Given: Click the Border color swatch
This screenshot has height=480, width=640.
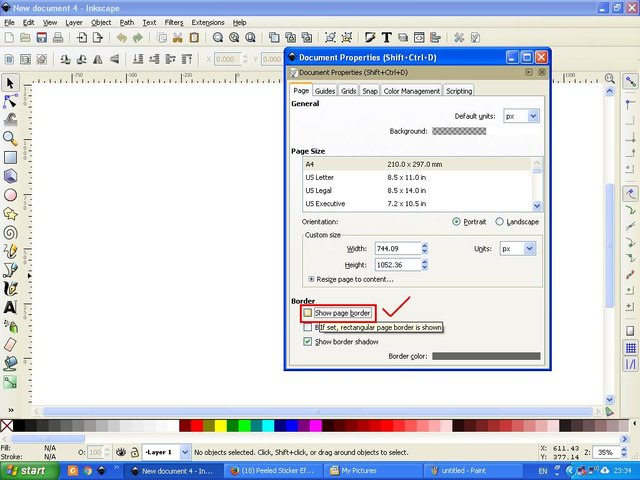Looking at the screenshot, I should tap(486, 356).
